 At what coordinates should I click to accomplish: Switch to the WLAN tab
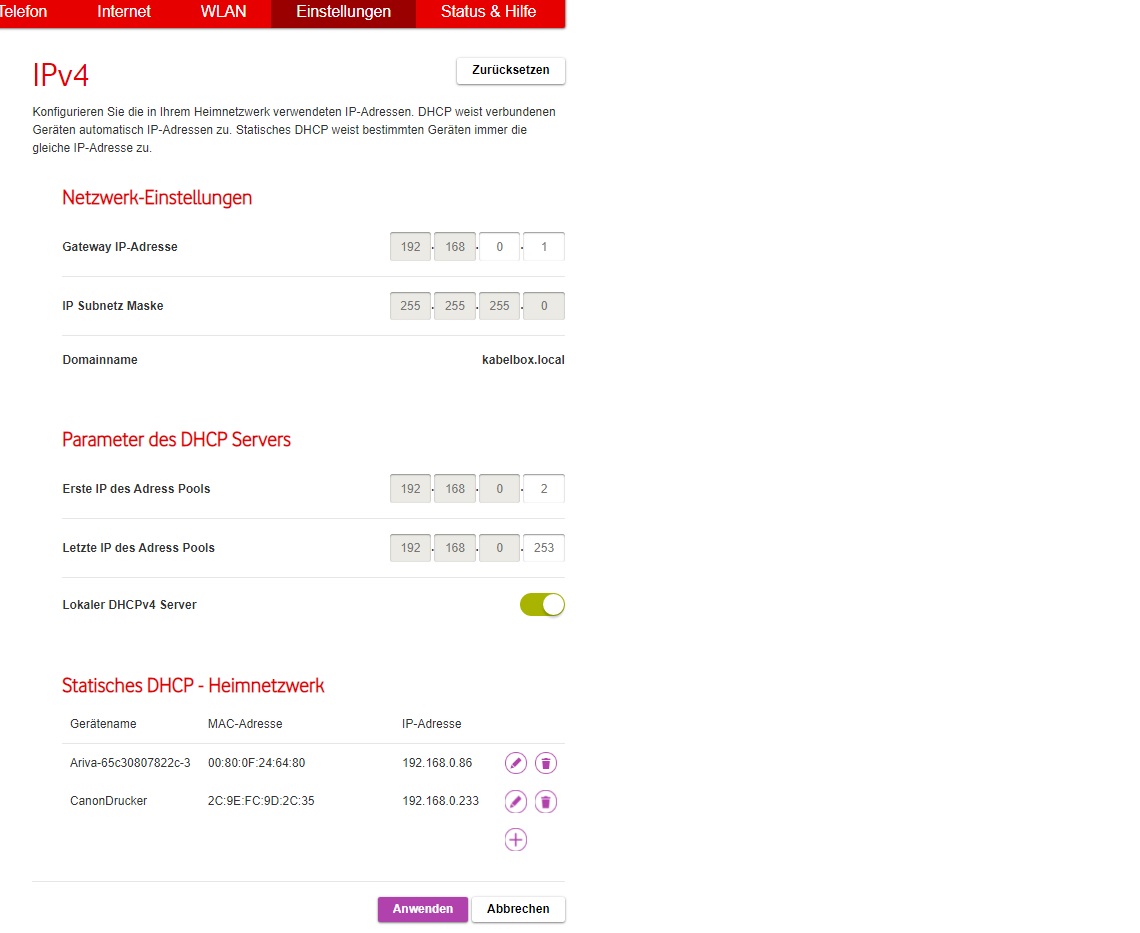pyautogui.click(x=223, y=12)
